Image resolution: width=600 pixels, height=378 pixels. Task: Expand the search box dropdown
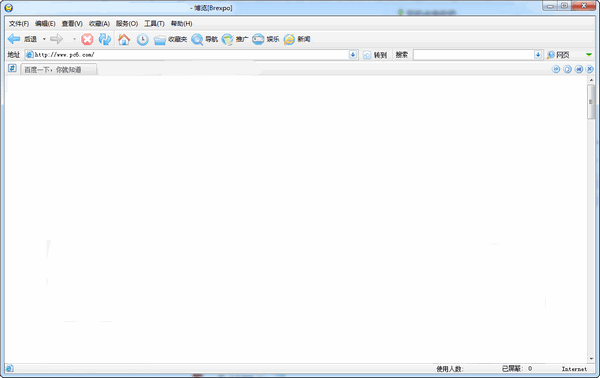[x=538, y=55]
